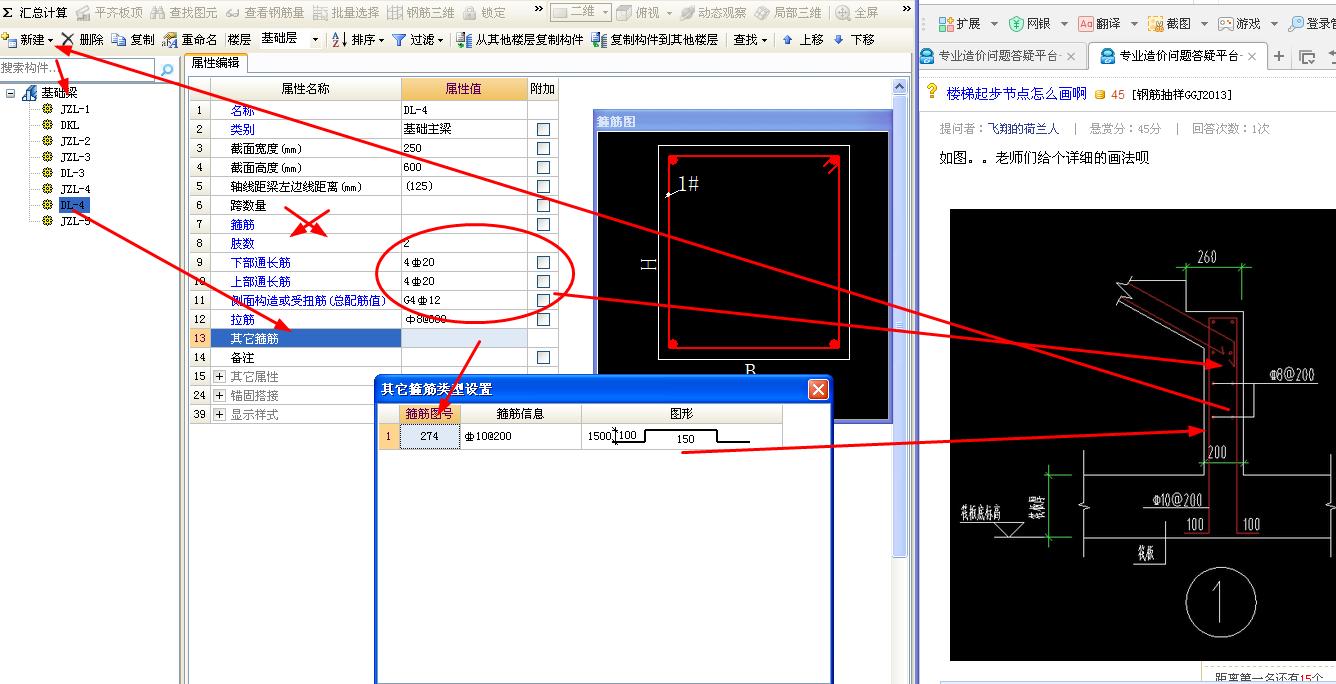Screen dimensions: 1336x684
Task: Click the 下移 down arrow
Action: pos(838,40)
